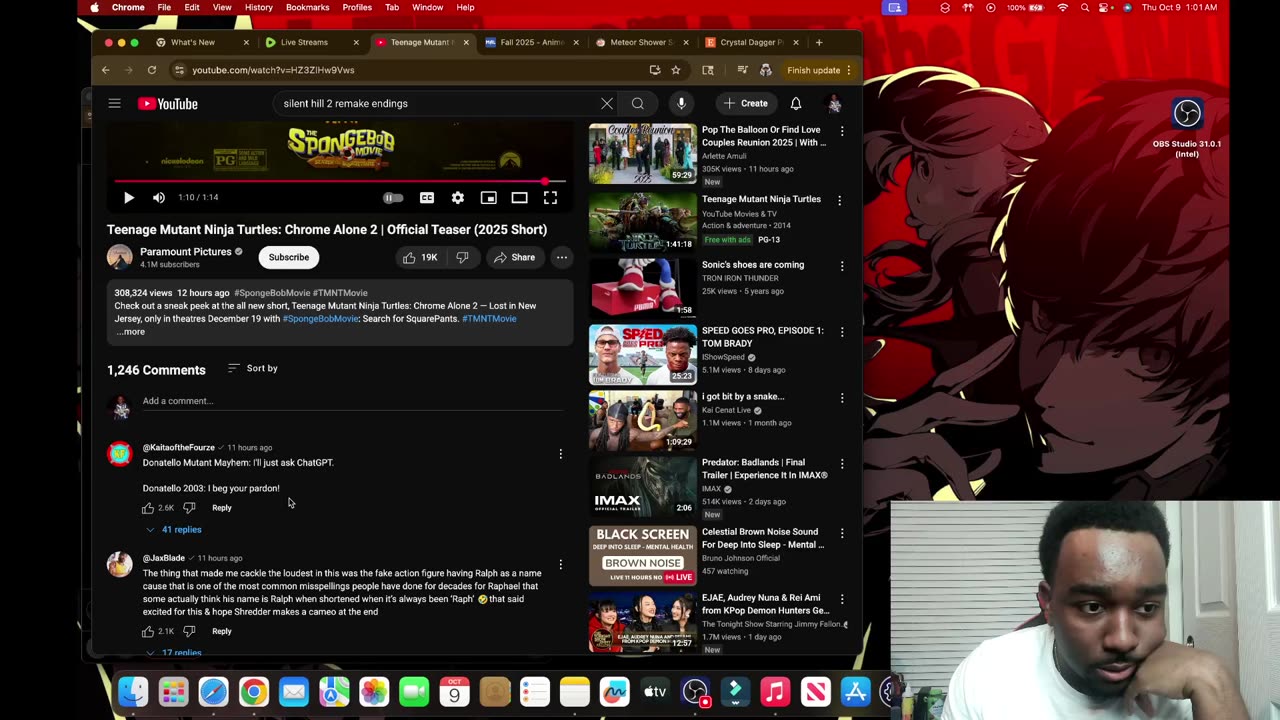Focus the YouTube search field
This screenshot has height=720, width=1280.
coord(436,103)
